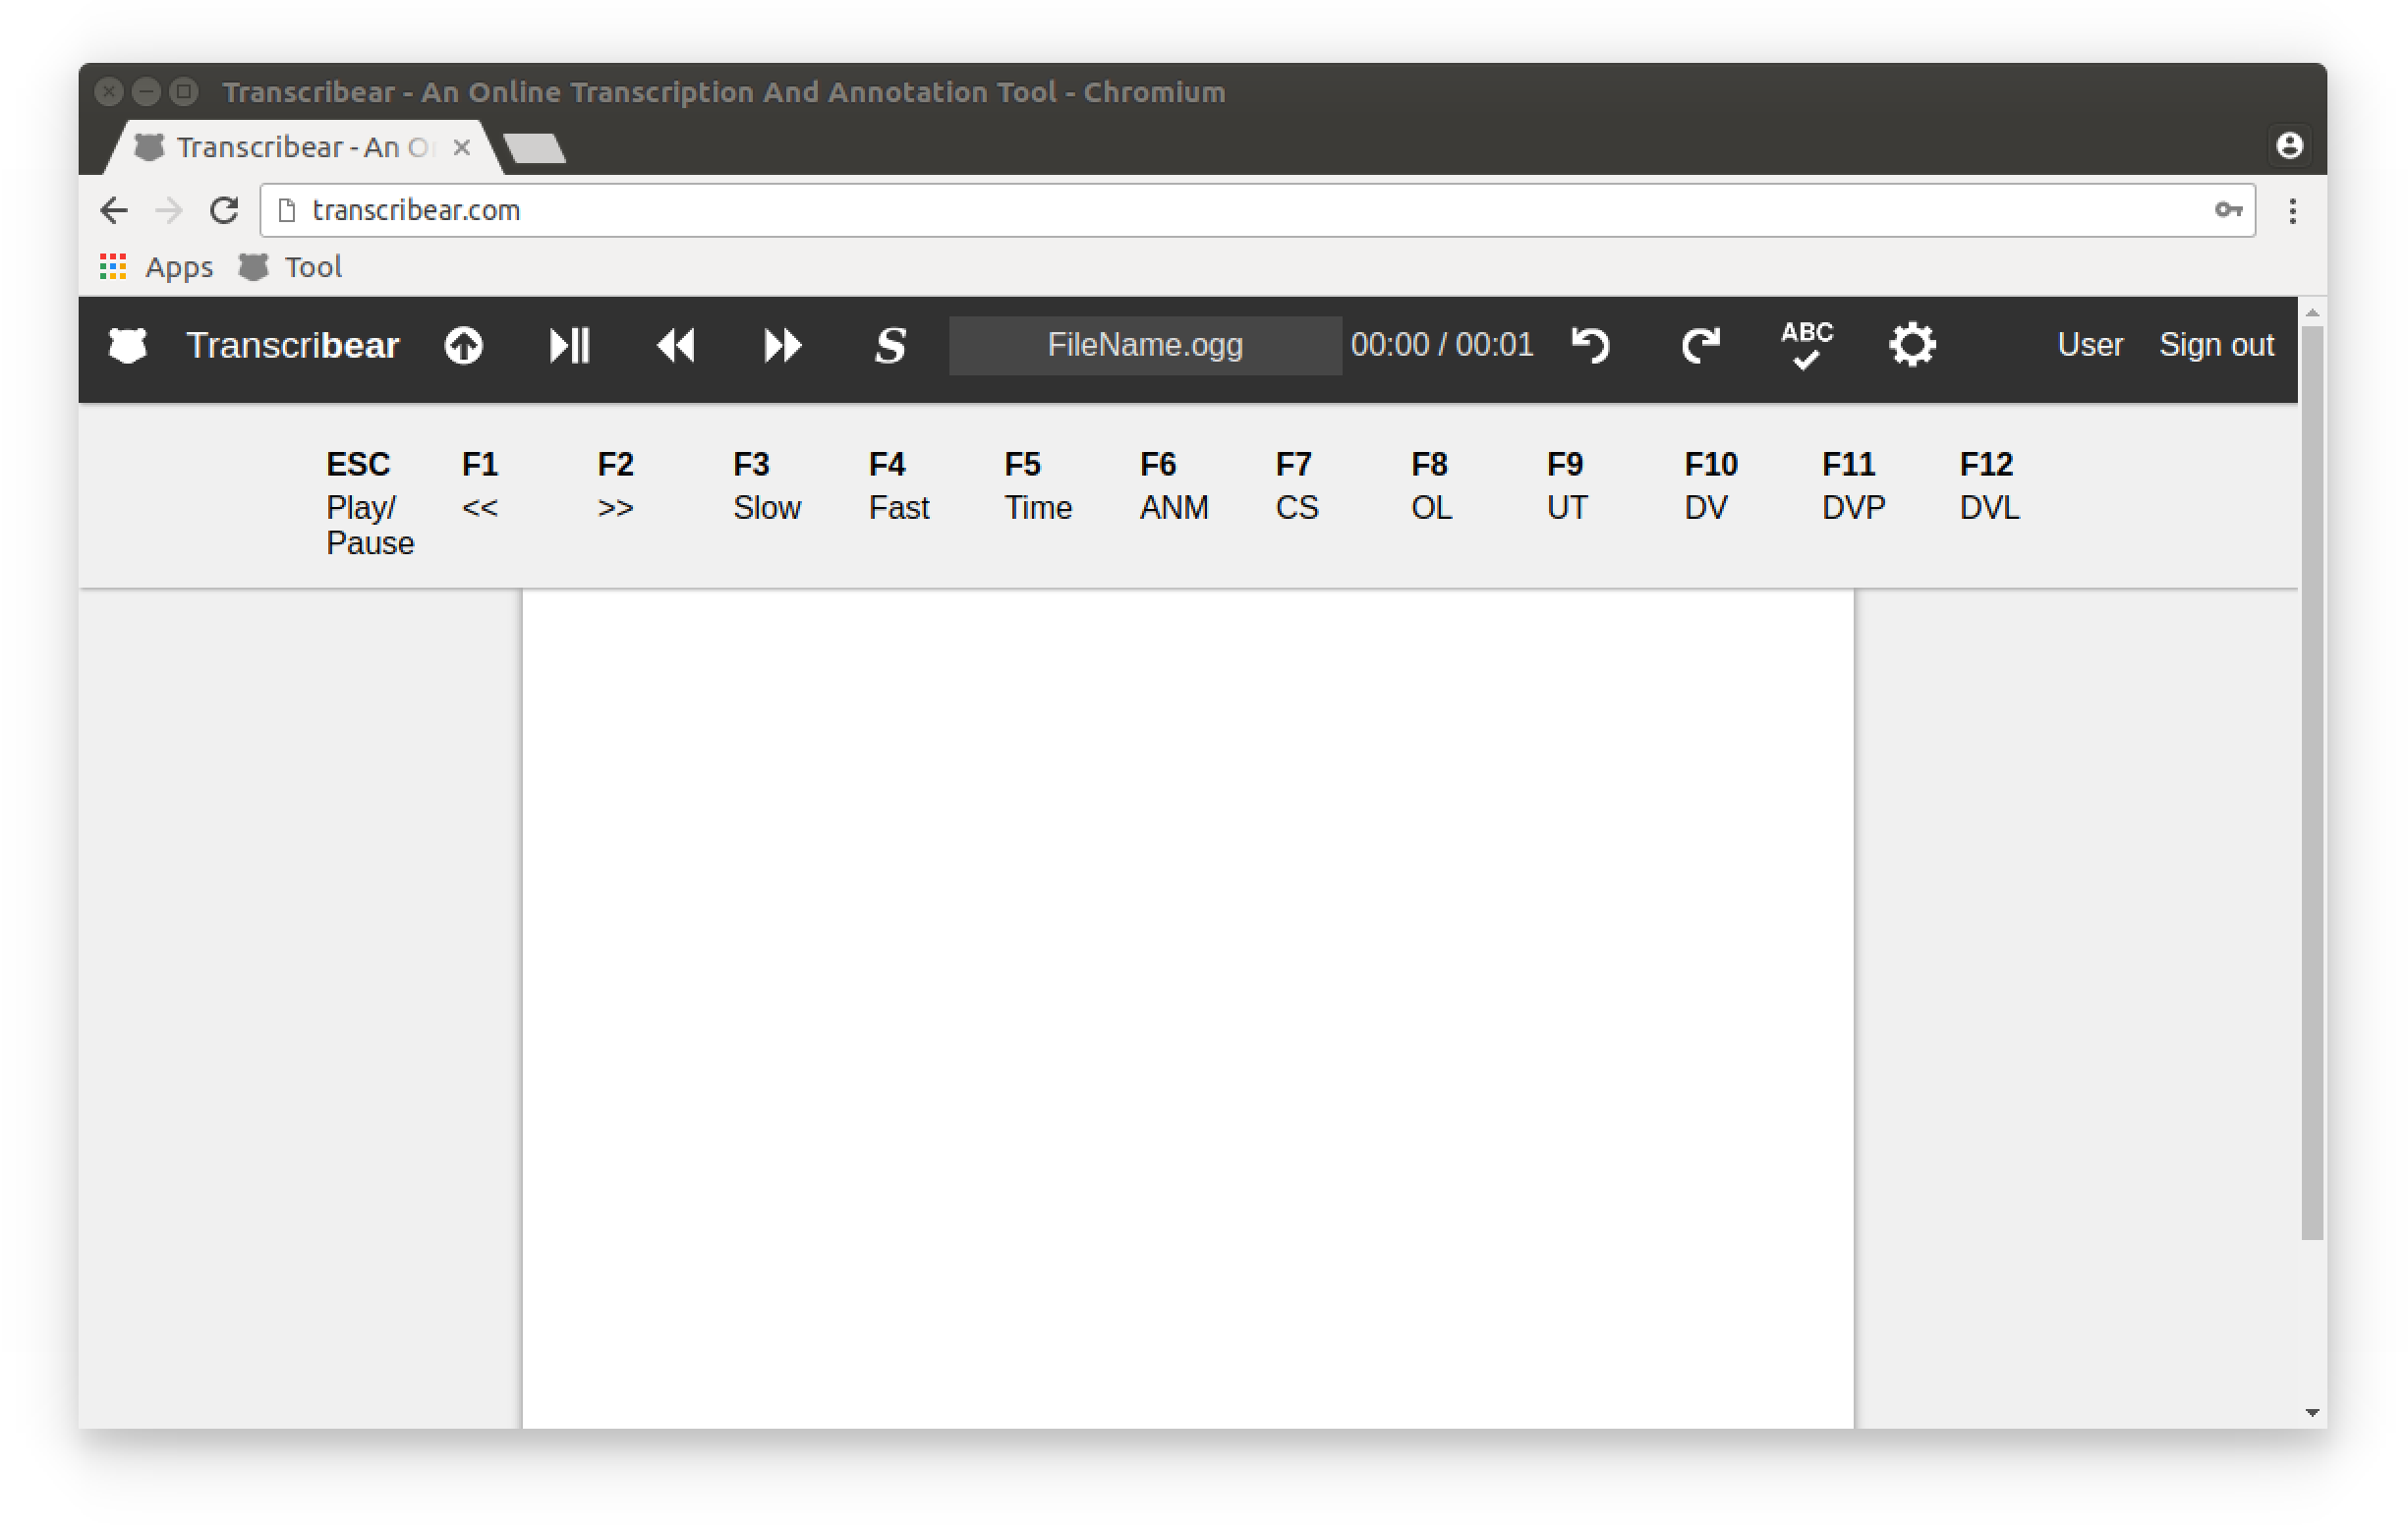Open the file upload icon
The height and width of the screenshot is (1525, 2408).
coord(464,345)
